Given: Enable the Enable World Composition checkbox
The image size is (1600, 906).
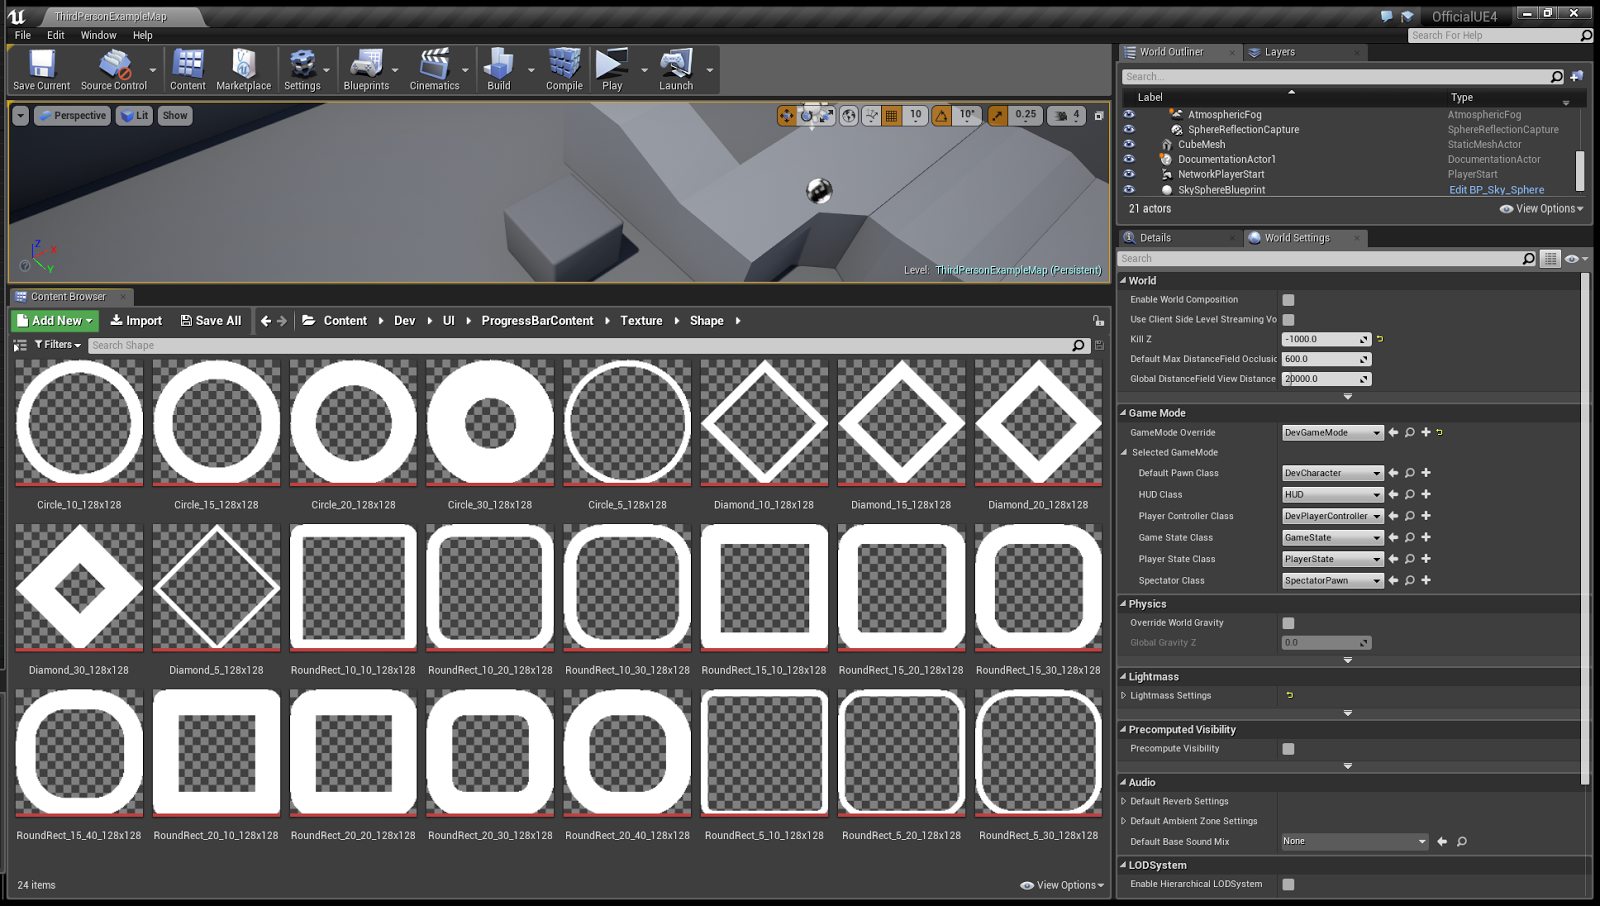Looking at the screenshot, I should [1288, 299].
